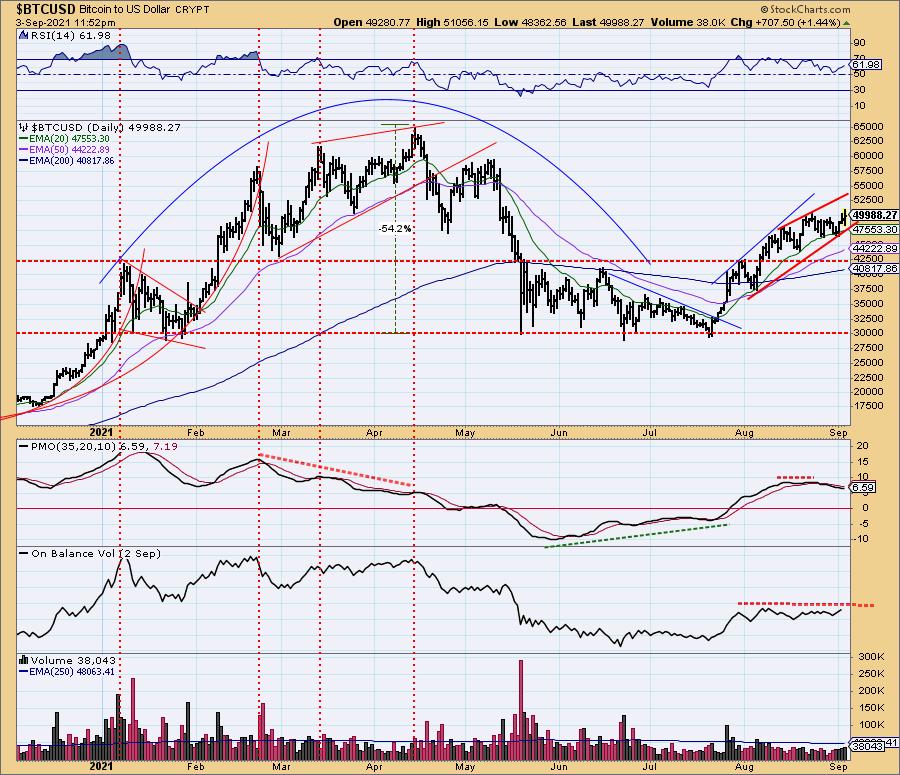Click the 30000 price axis label

point(868,333)
